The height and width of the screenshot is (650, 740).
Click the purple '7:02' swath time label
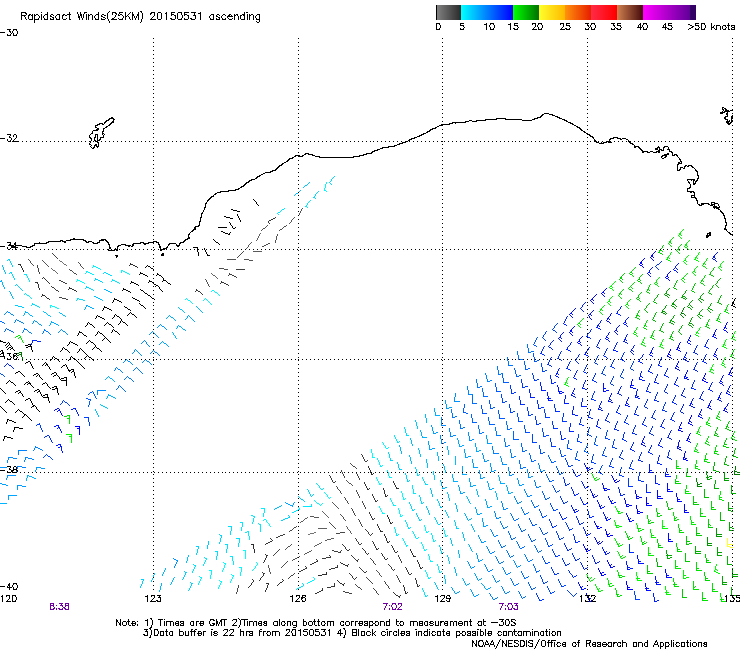tap(393, 607)
